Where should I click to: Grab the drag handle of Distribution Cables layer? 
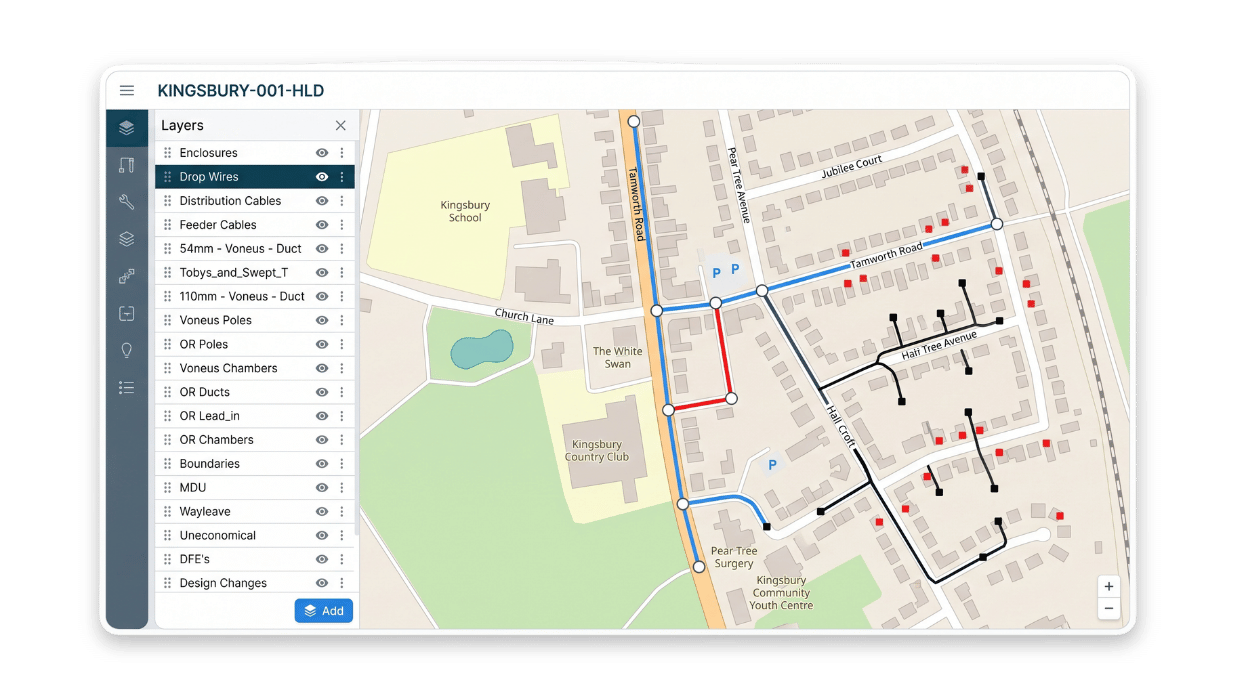(x=167, y=201)
